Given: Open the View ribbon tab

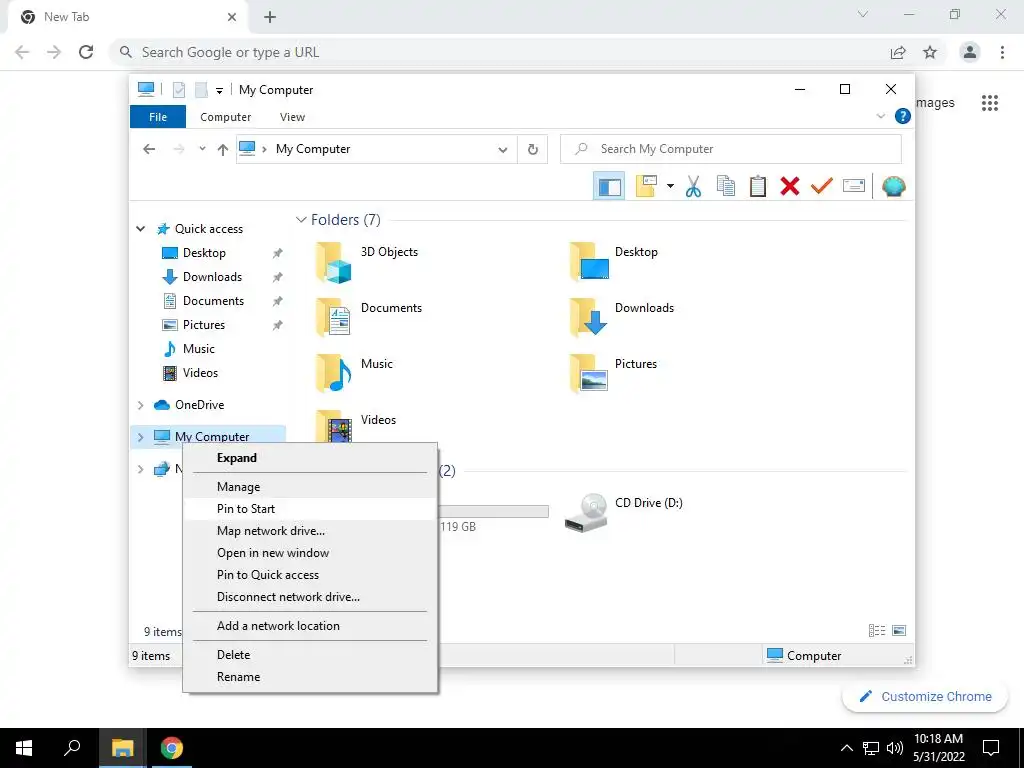Looking at the screenshot, I should click(x=292, y=117).
